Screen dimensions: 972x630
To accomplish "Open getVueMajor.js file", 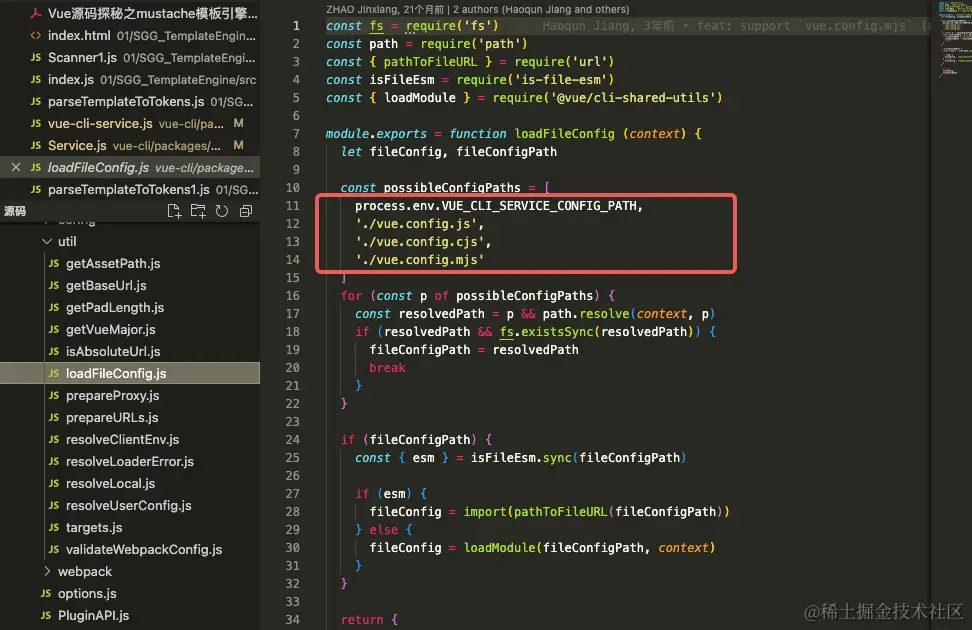I will coord(110,329).
